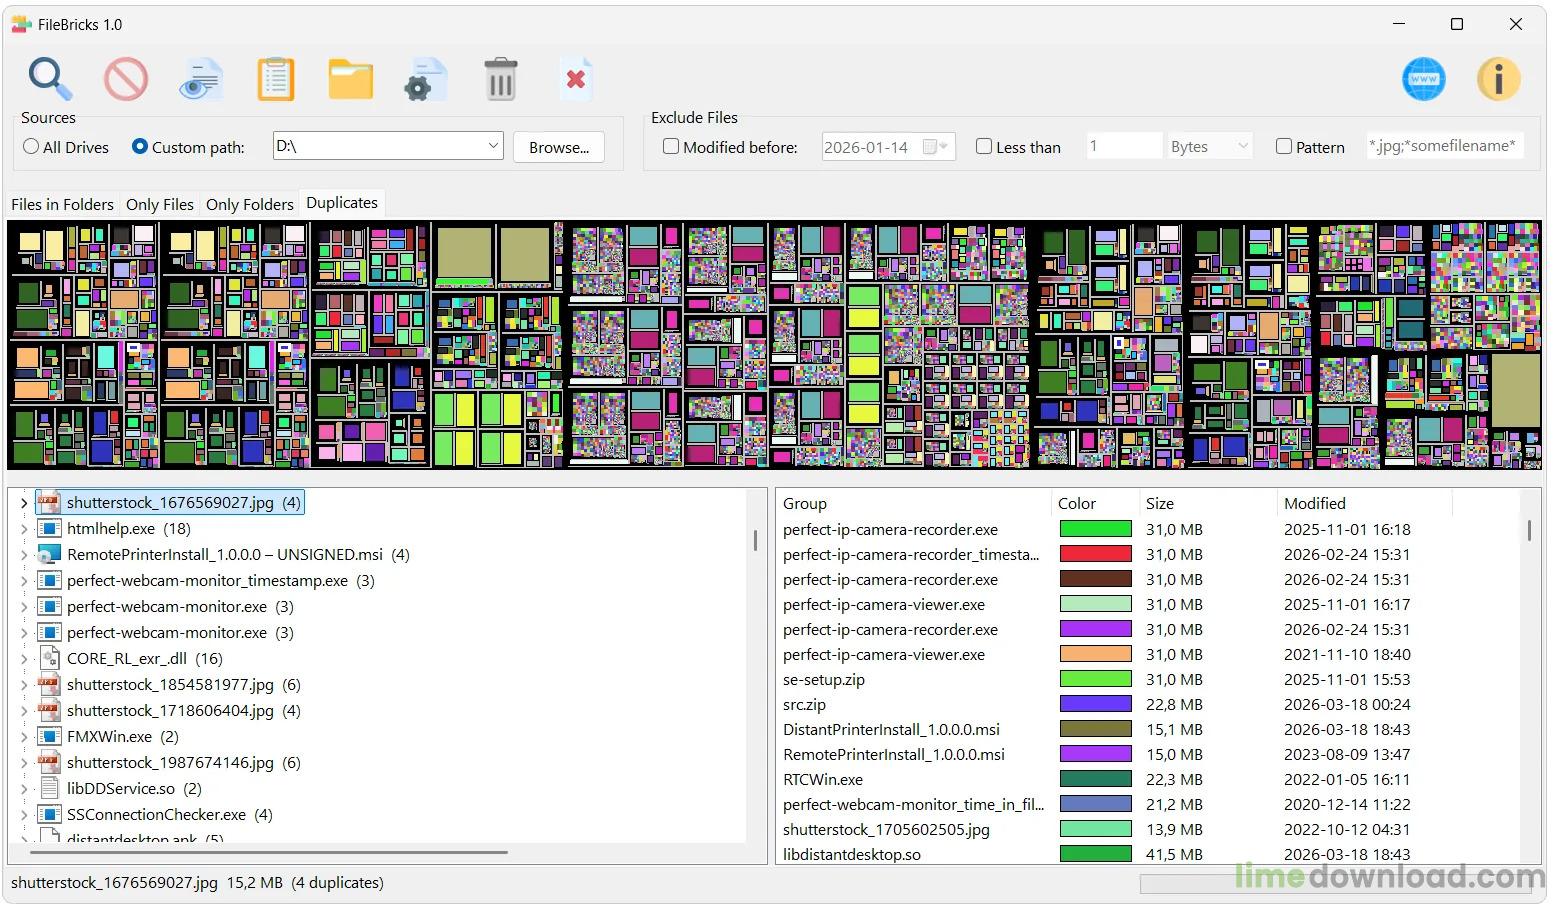Click the file with red X icon
Viewport: 1553px width, 907px height.
click(x=576, y=79)
